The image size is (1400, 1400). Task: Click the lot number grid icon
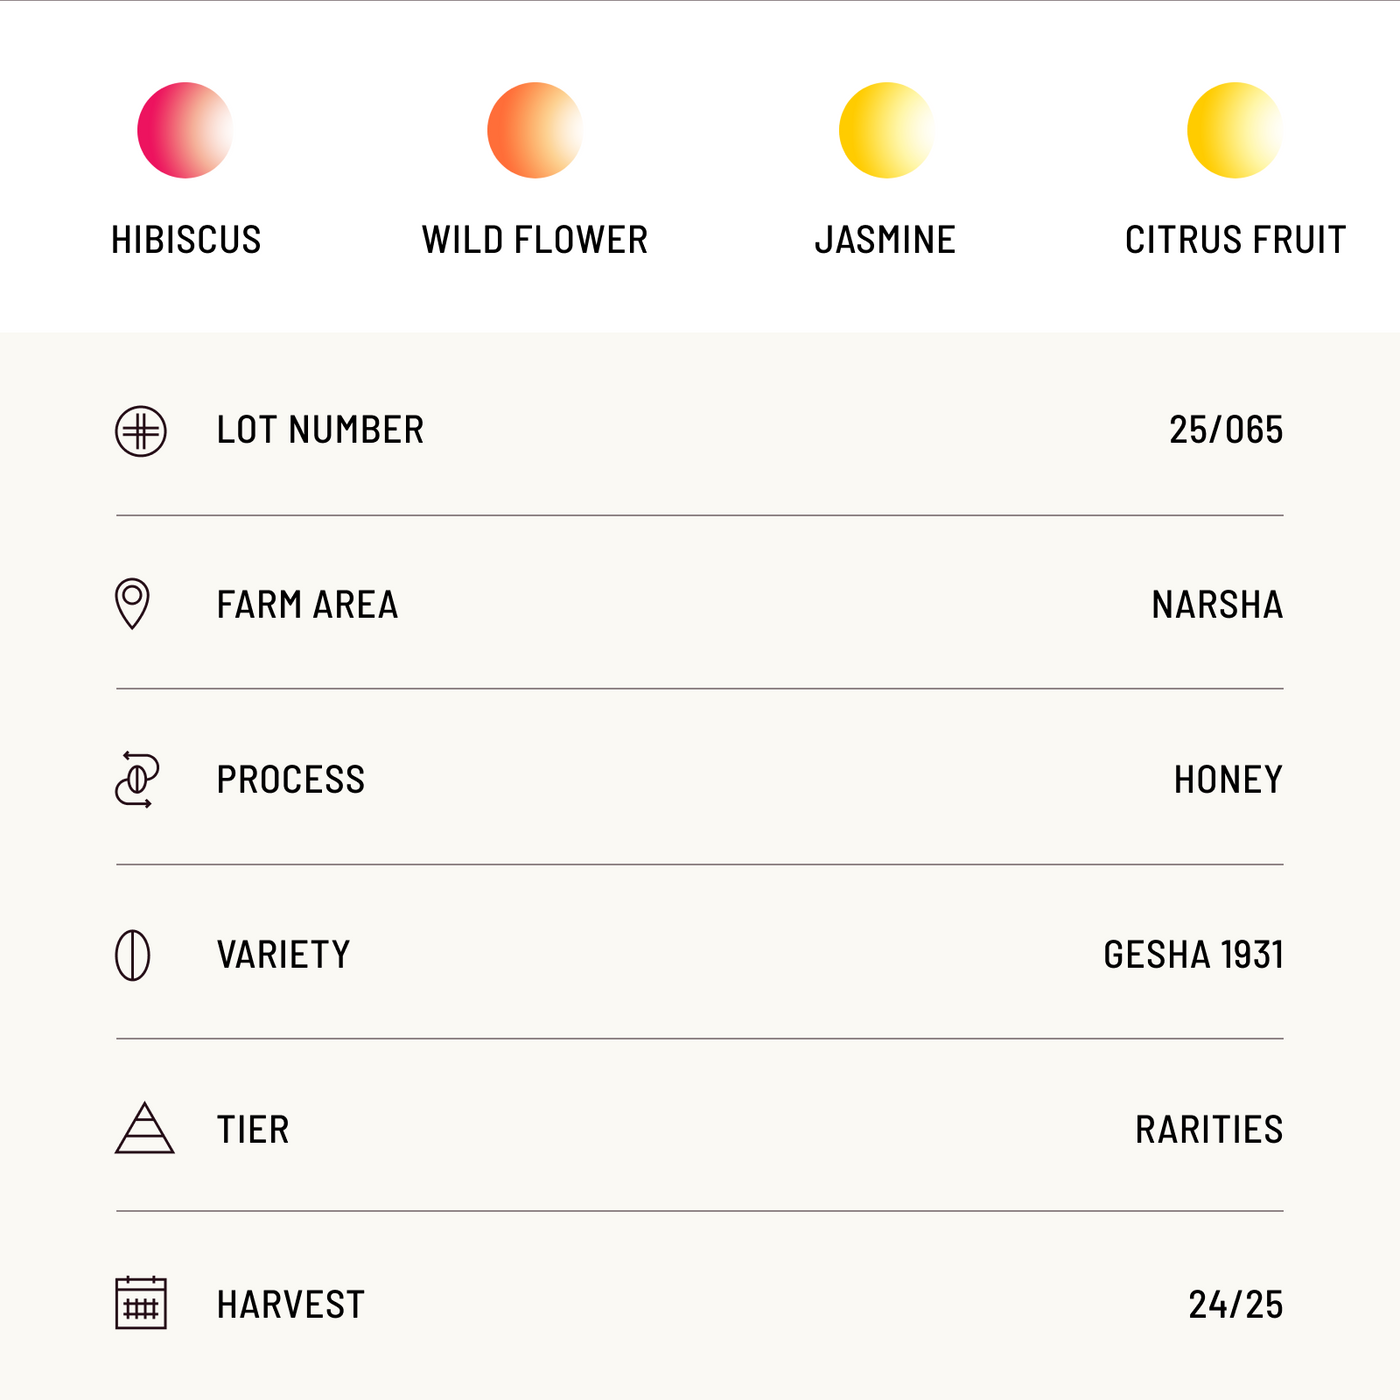click(x=141, y=431)
